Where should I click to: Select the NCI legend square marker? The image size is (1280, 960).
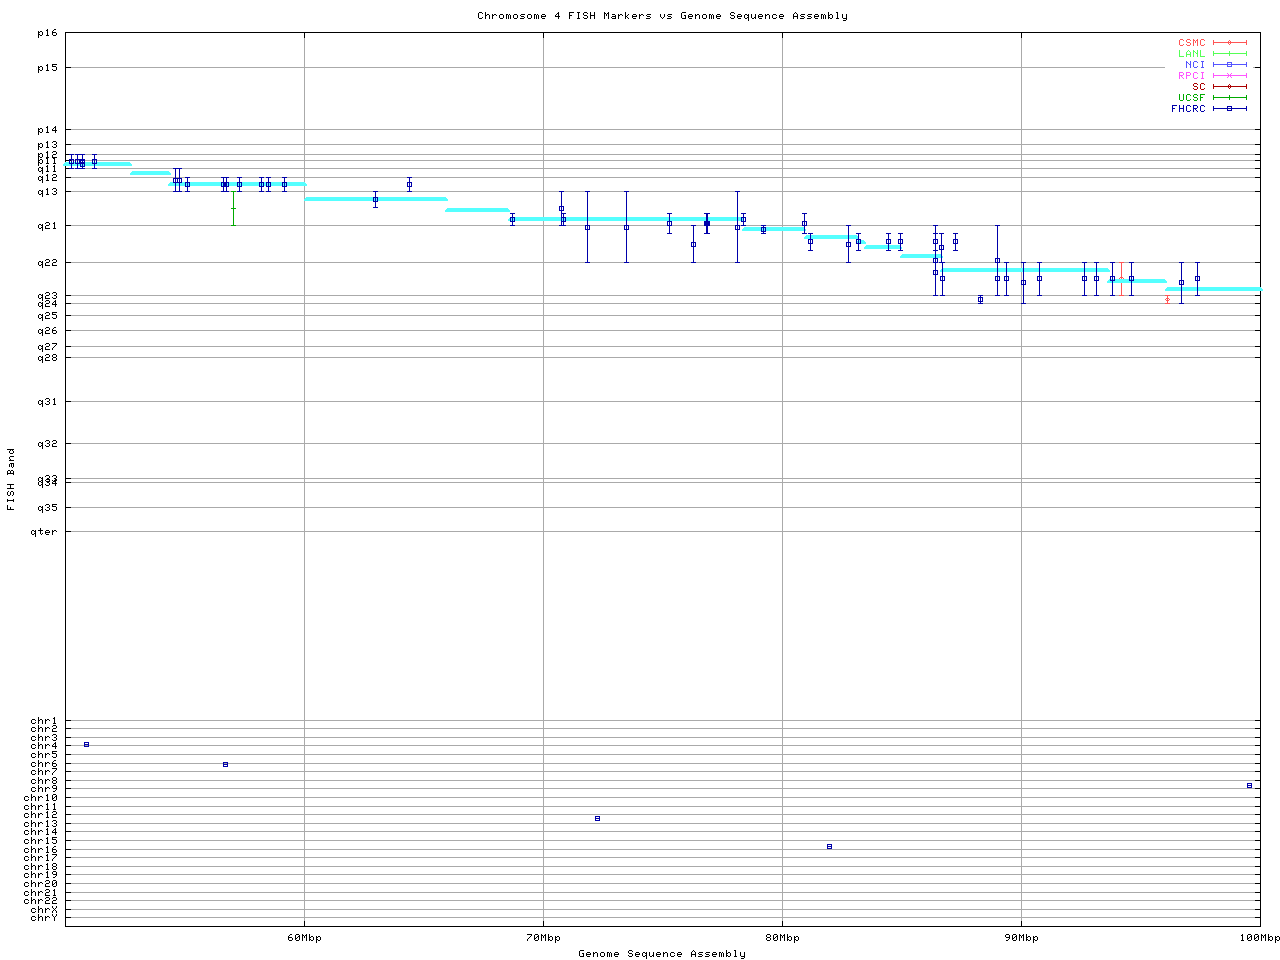1229,65
